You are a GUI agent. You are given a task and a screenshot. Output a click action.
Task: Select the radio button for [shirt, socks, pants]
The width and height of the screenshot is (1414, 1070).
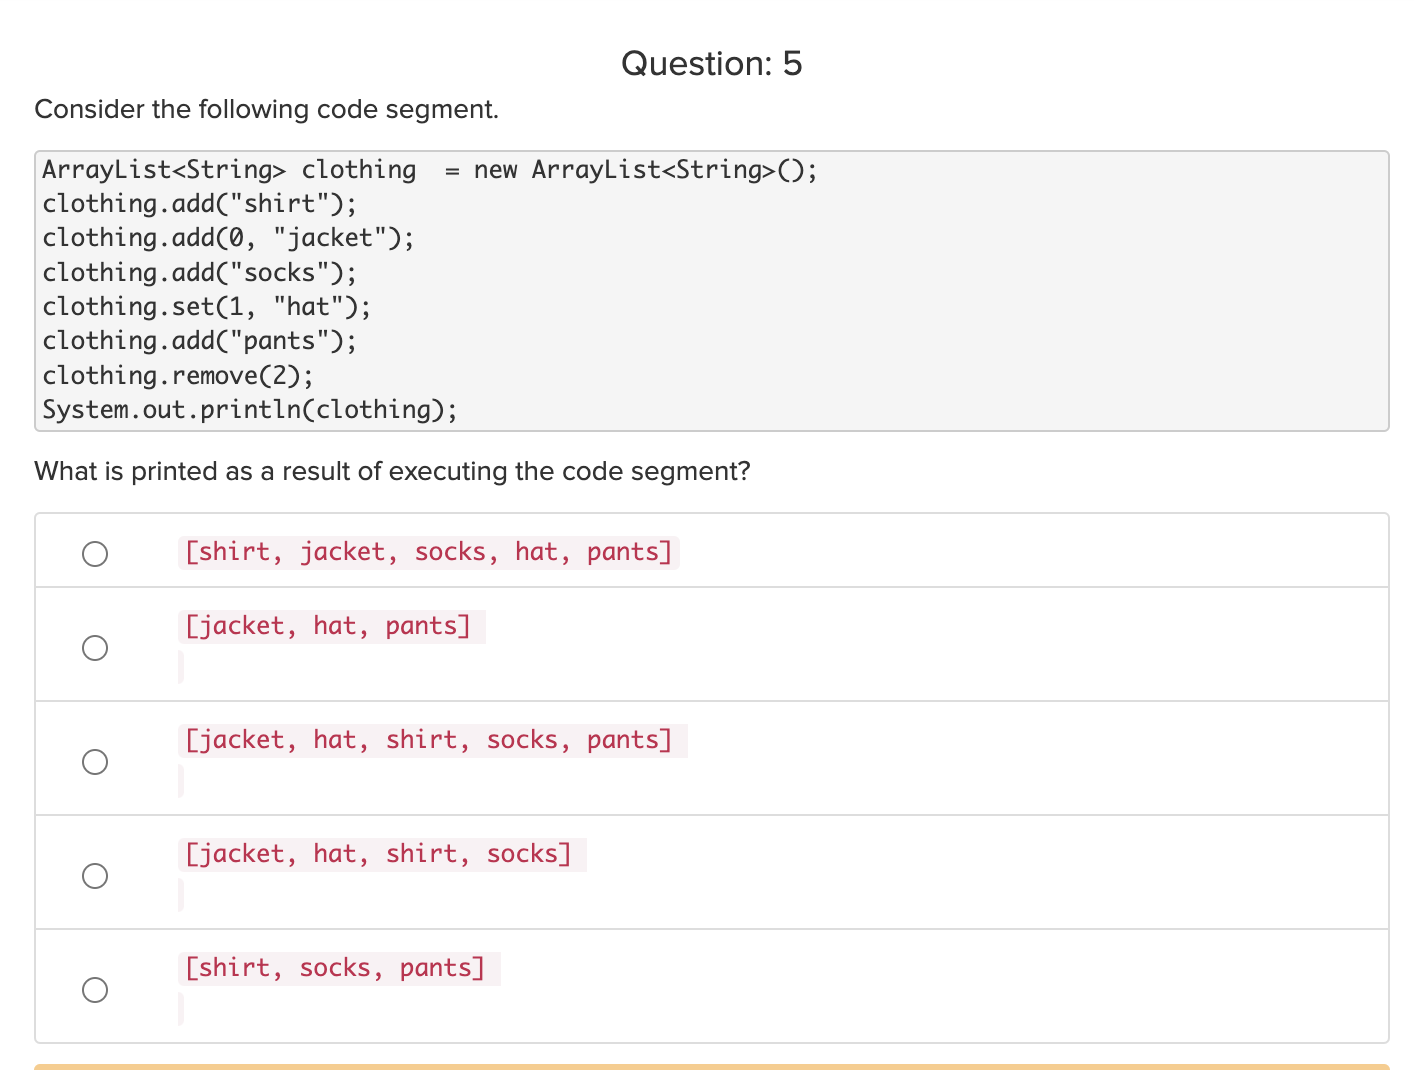click(95, 990)
